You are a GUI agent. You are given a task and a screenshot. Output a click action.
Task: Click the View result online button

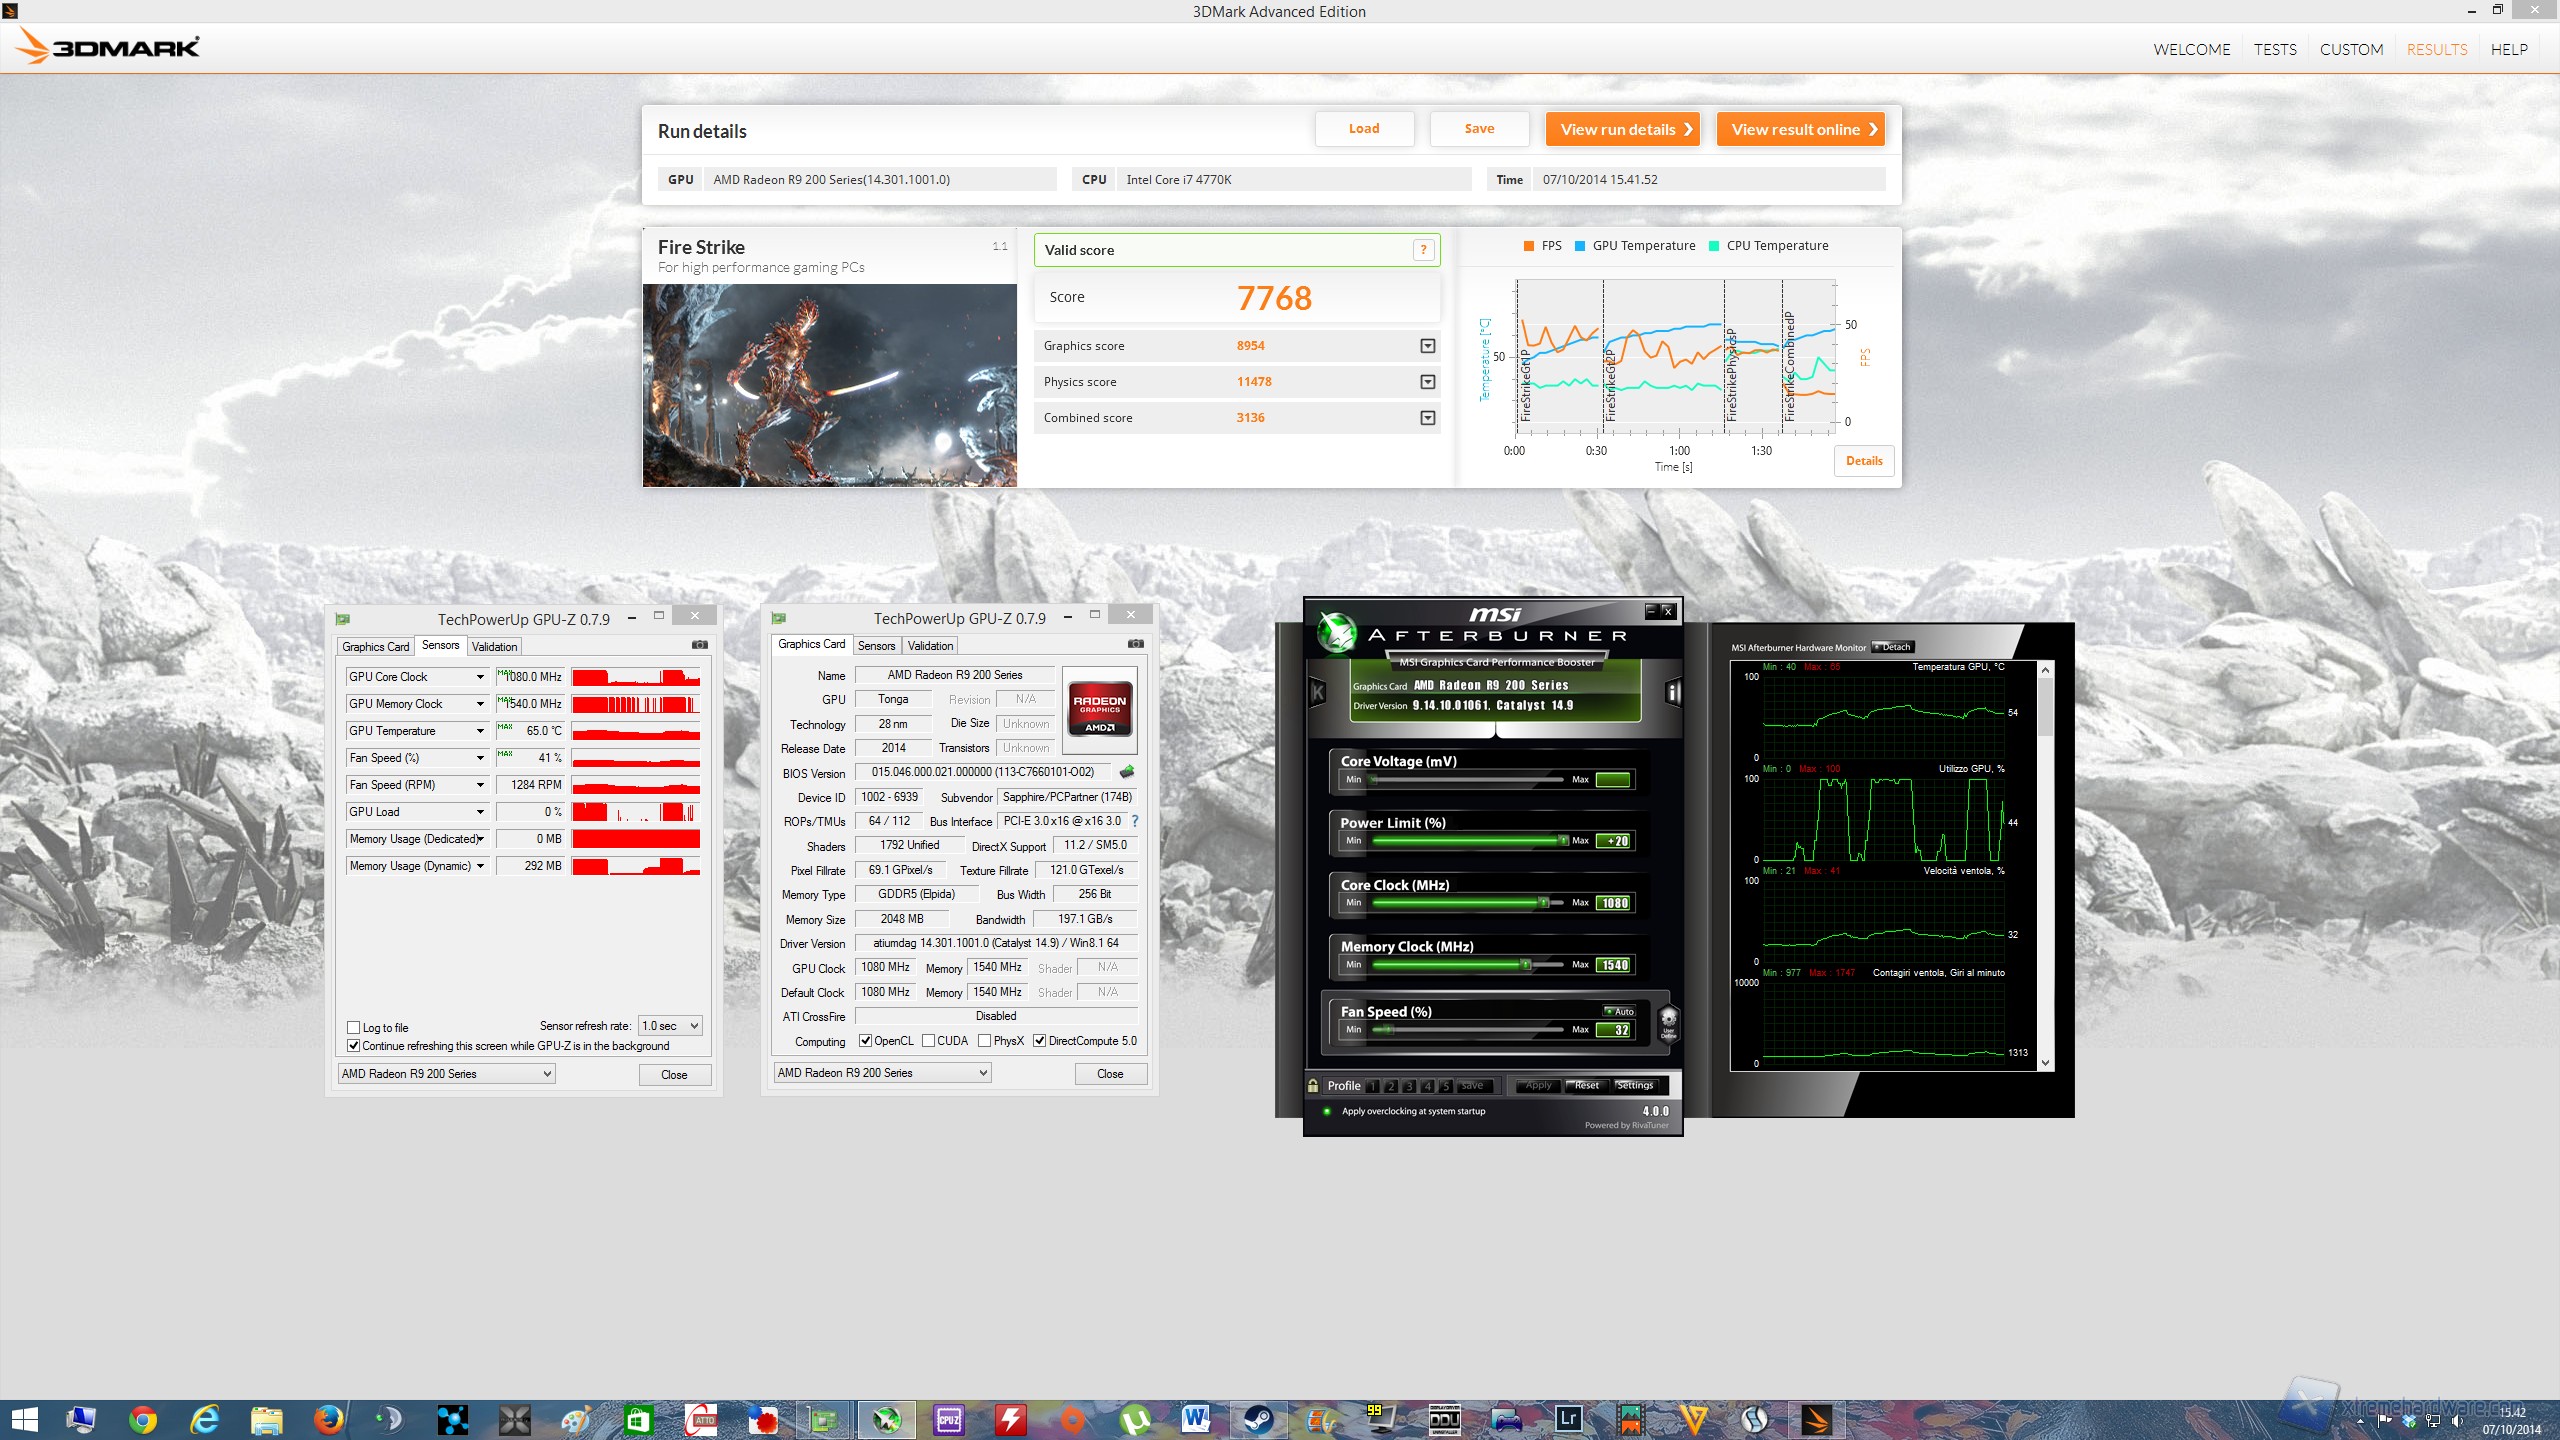[x=1800, y=129]
